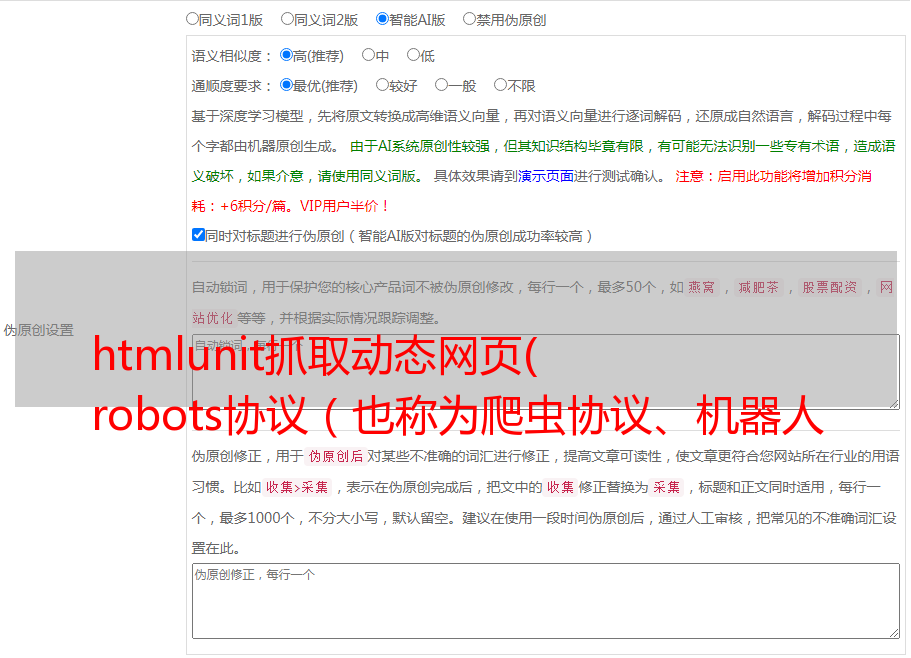Viewport: 911px width, 658px height.
Task: Focus the 伪原创修正 text area
Action: point(546,601)
